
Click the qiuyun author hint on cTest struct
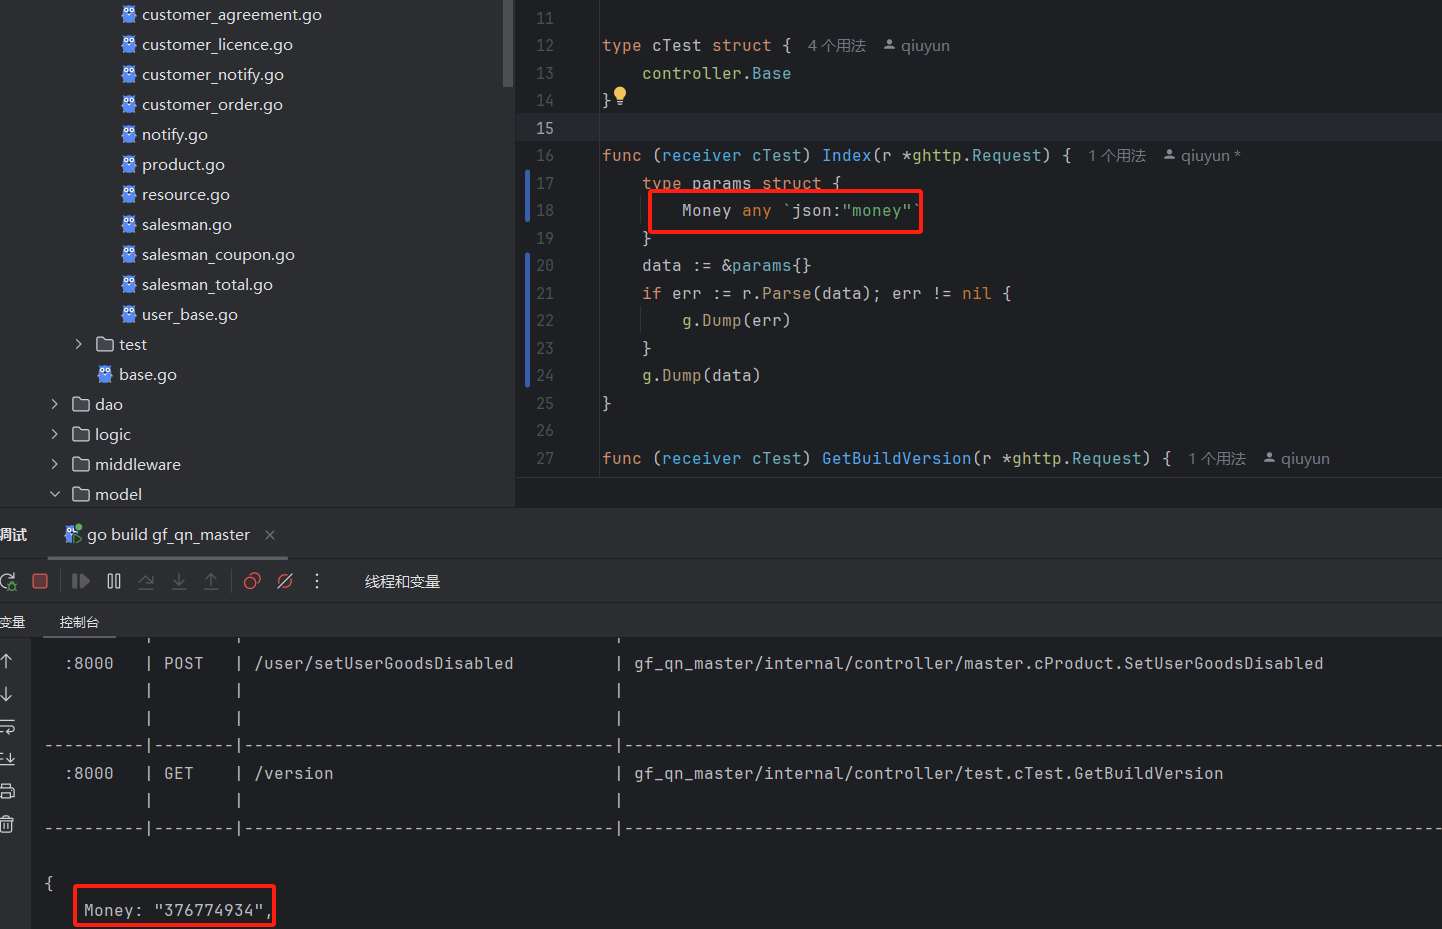(x=917, y=46)
